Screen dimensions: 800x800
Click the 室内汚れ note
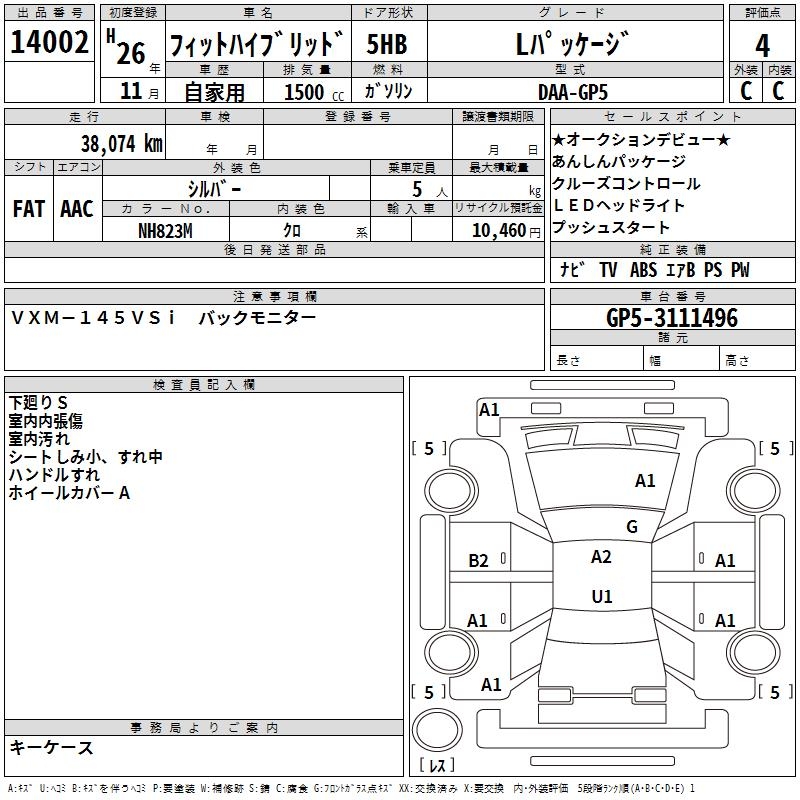[39, 438]
